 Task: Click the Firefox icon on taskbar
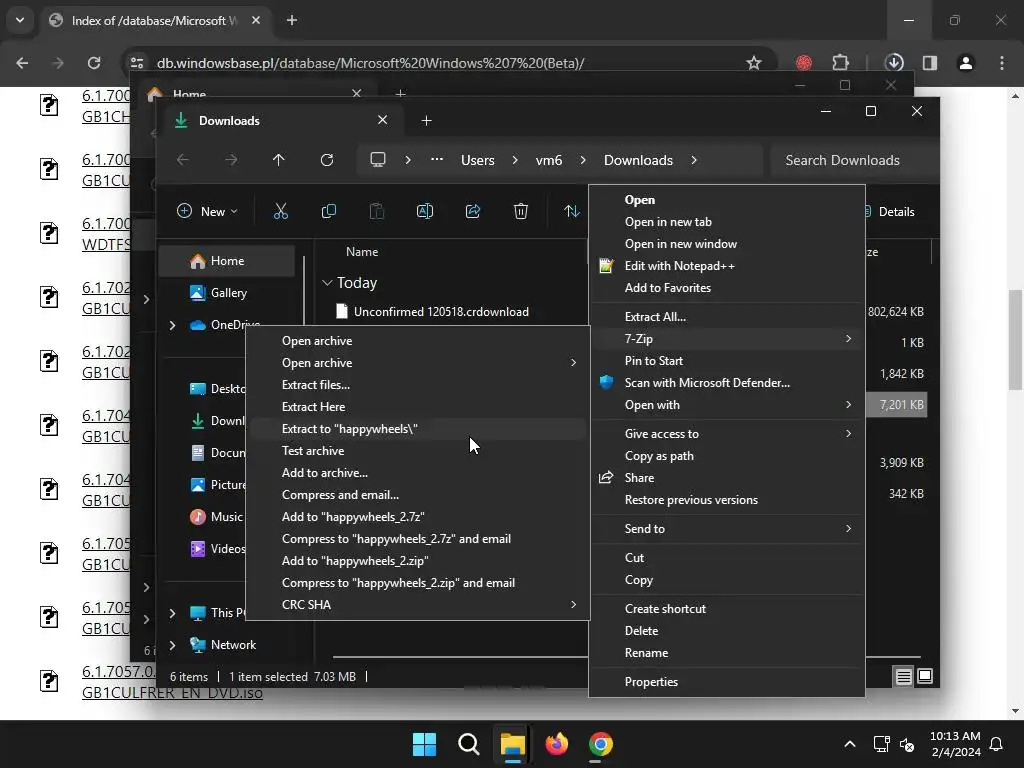click(x=556, y=744)
